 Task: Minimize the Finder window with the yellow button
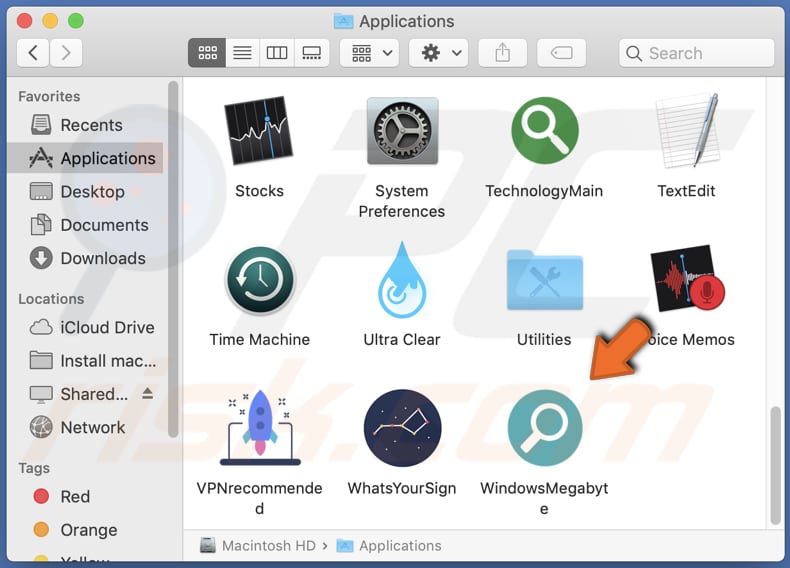pyautogui.click(x=50, y=21)
